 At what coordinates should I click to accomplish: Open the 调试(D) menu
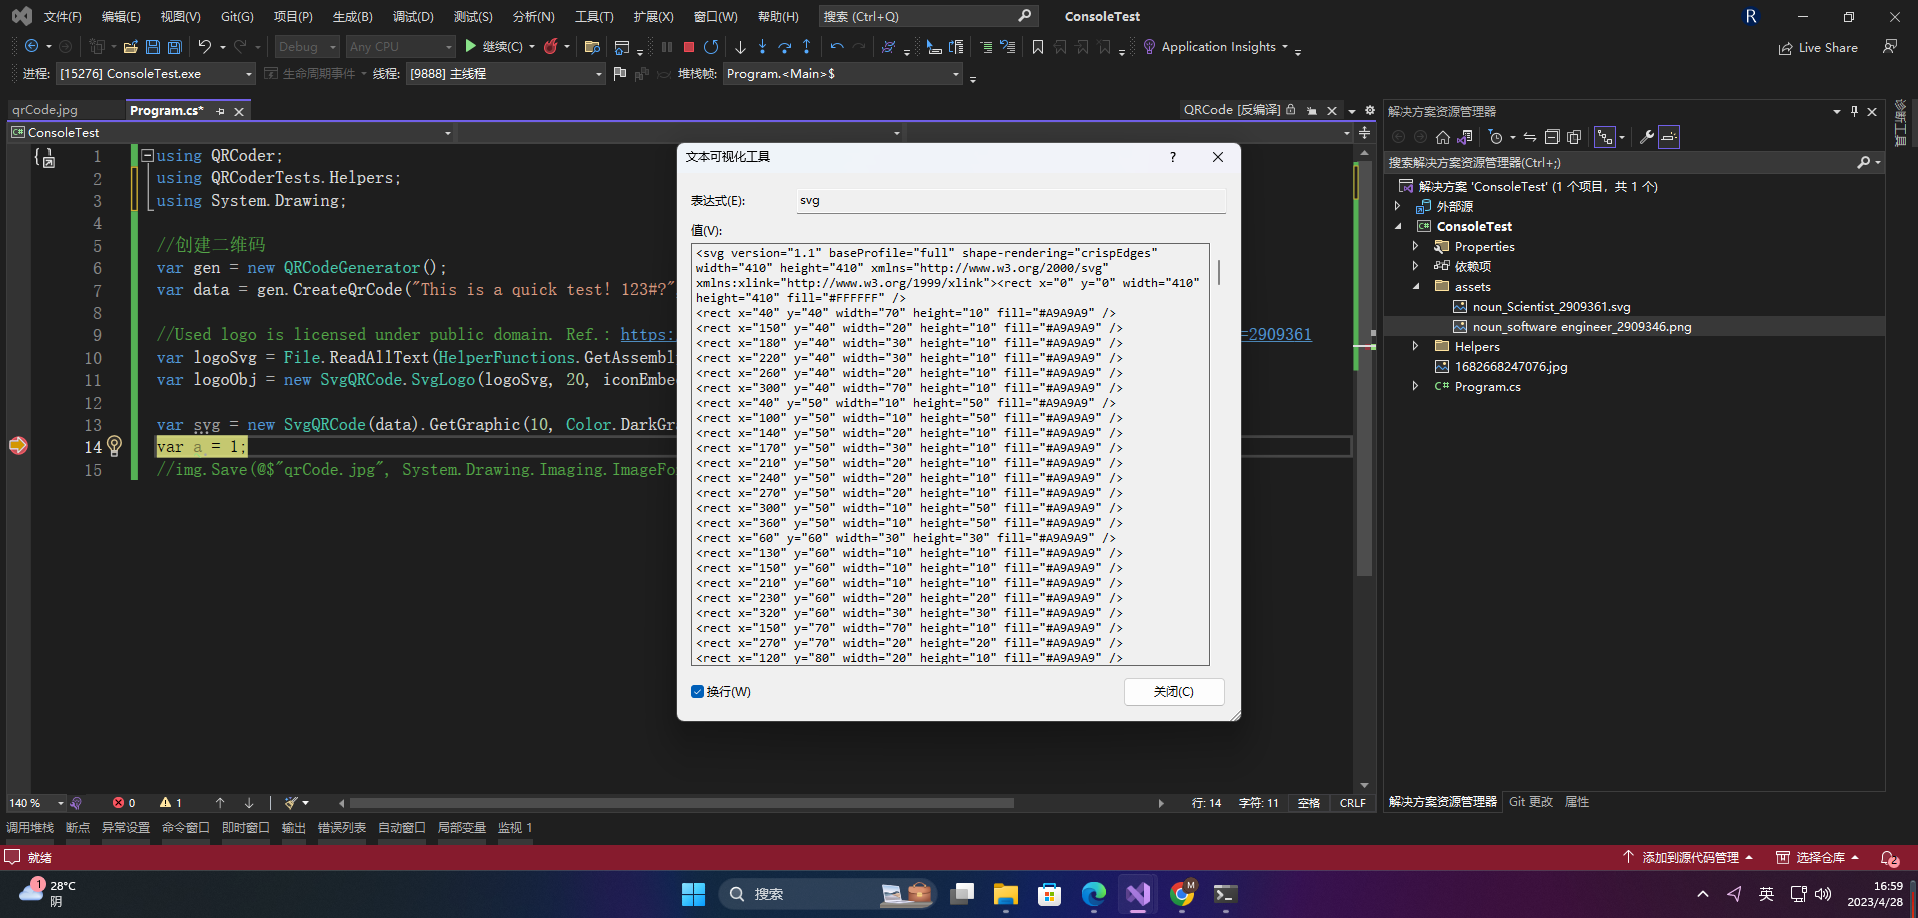click(x=413, y=16)
